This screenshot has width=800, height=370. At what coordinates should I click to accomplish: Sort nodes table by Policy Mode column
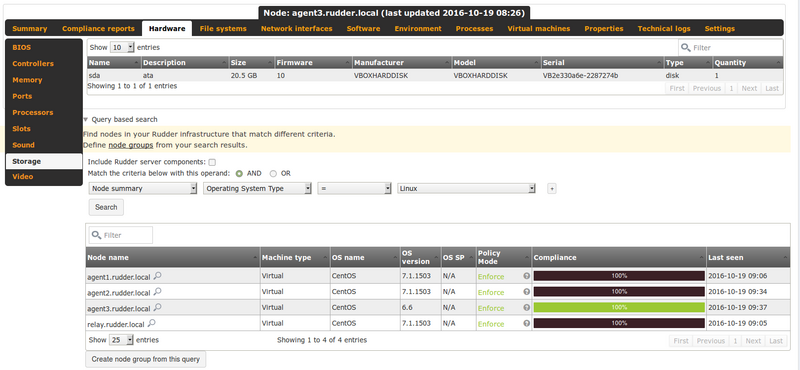504,258
